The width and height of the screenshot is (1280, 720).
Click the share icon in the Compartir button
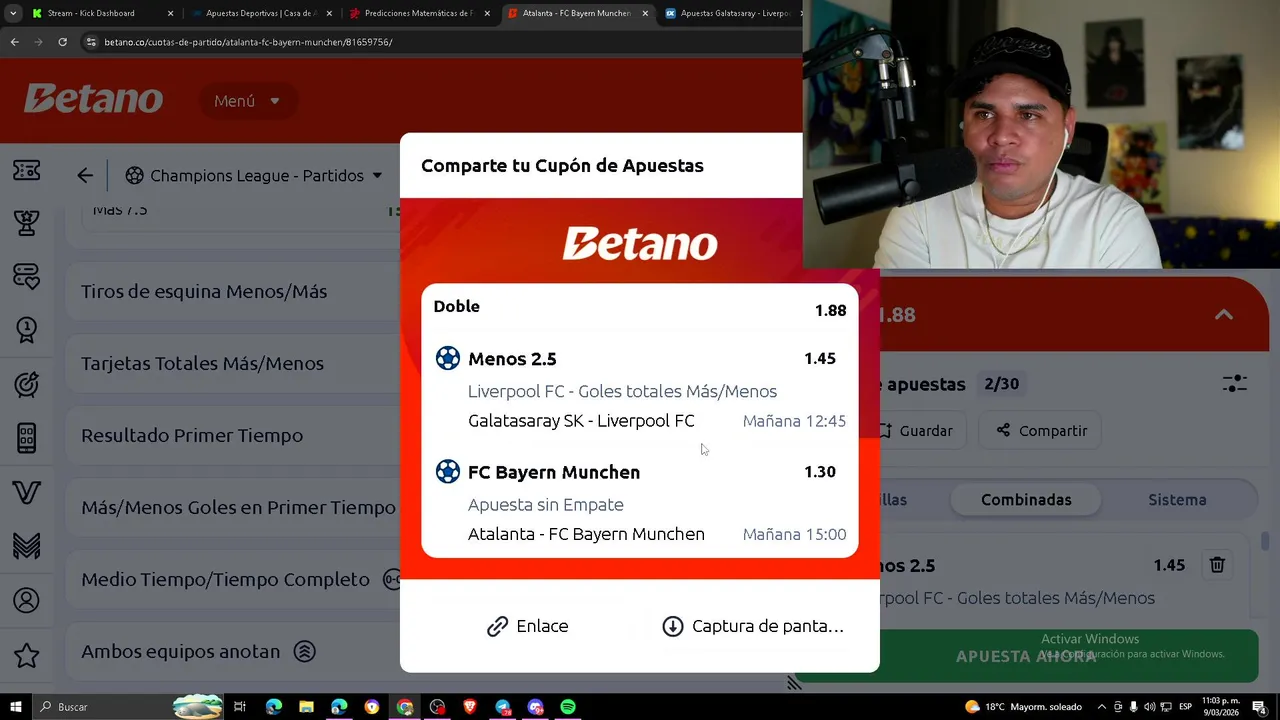coord(1003,430)
